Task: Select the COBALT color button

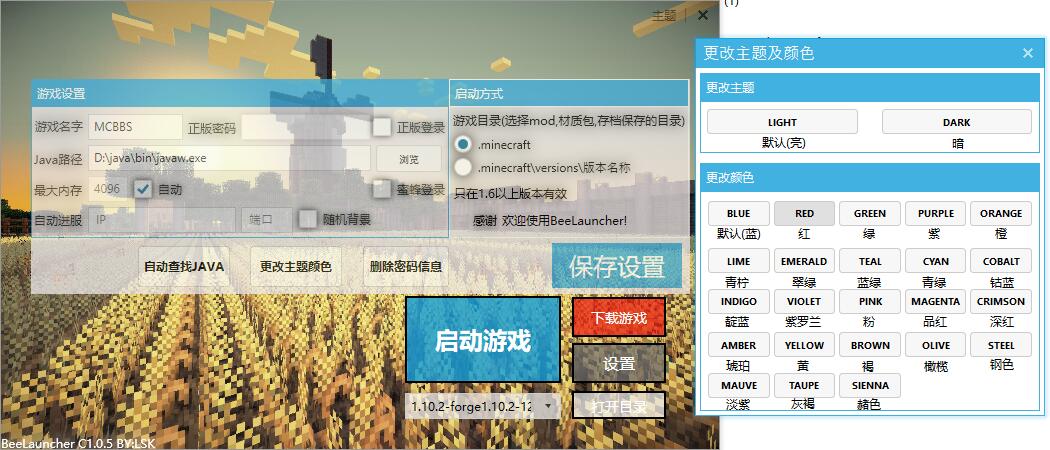Action: click(x=1001, y=261)
